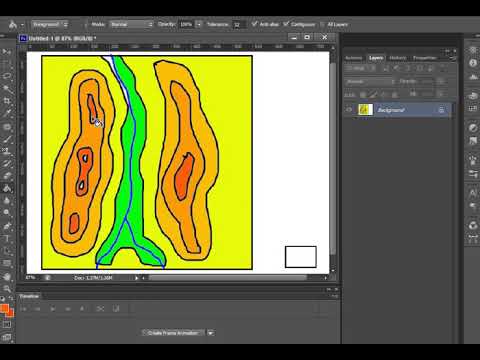Image resolution: width=480 pixels, height=360 pixels.
Task: Switch to the Properties panel tab
Action: coord(424,58)
